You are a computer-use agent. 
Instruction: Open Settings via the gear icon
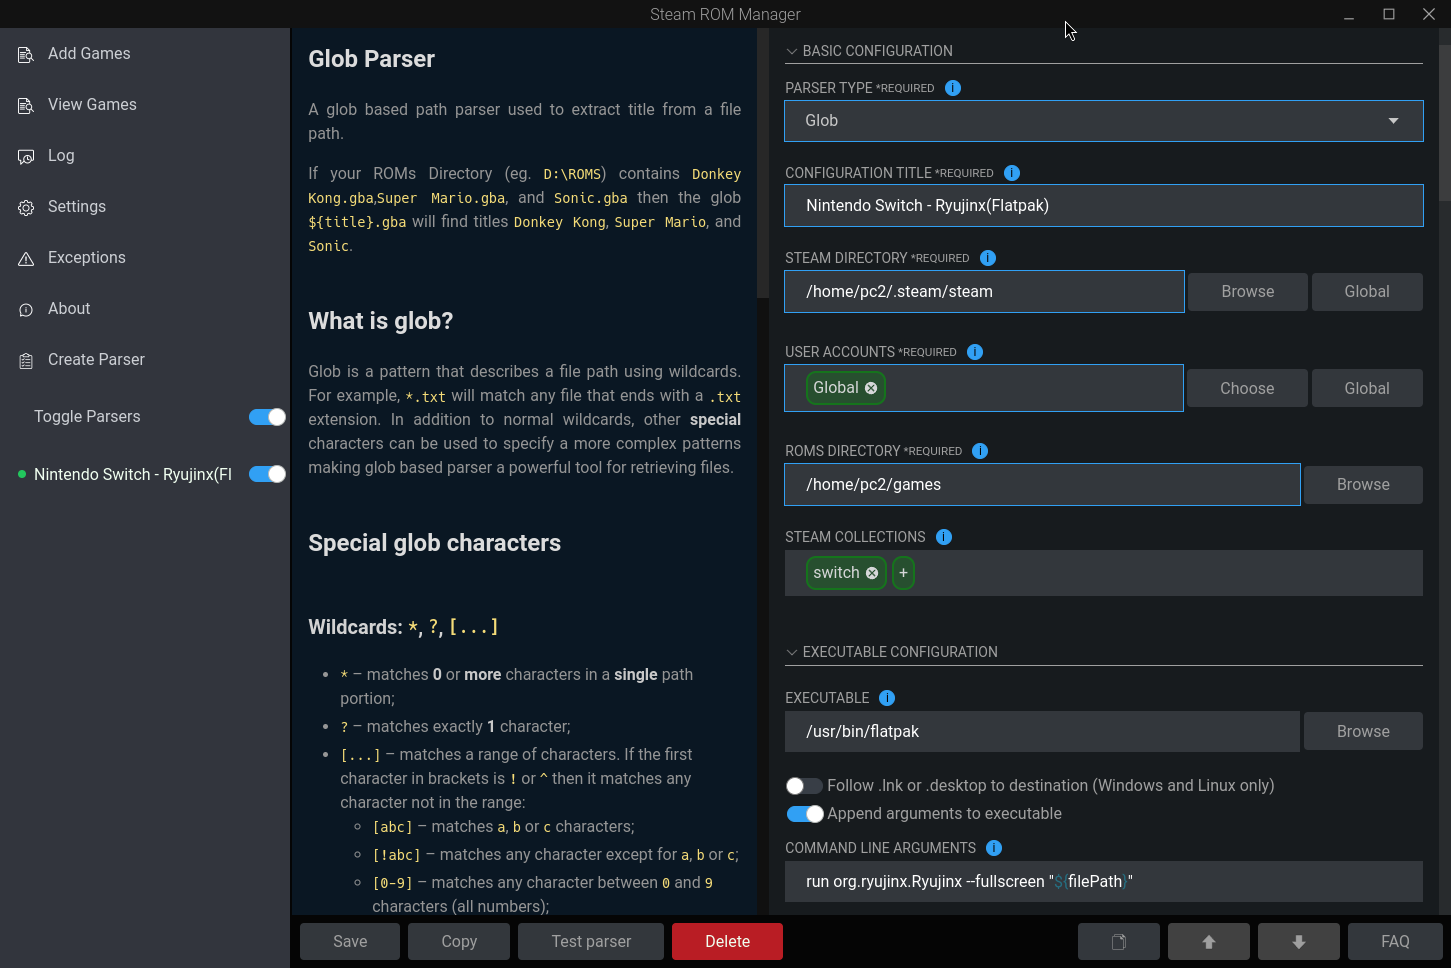[25, 207]
